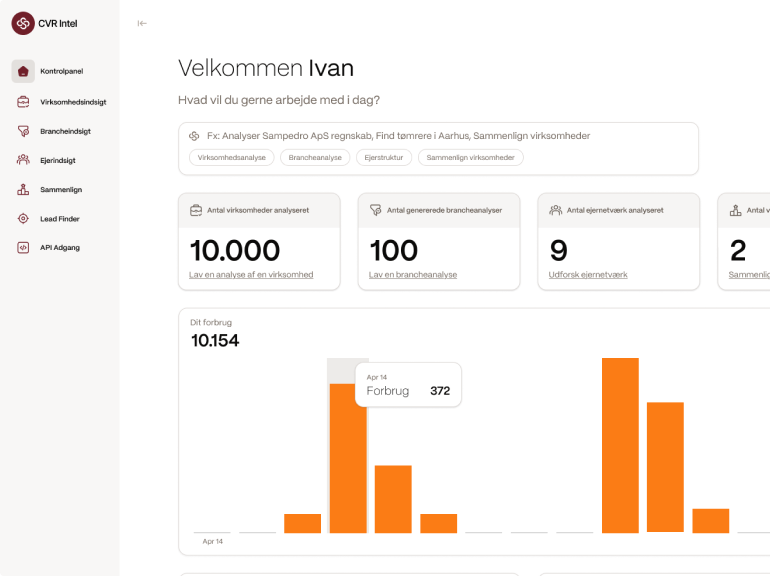Select the Kontrolpanel home icon
This screenshot has height=576, width=770.
click(23, 71)
